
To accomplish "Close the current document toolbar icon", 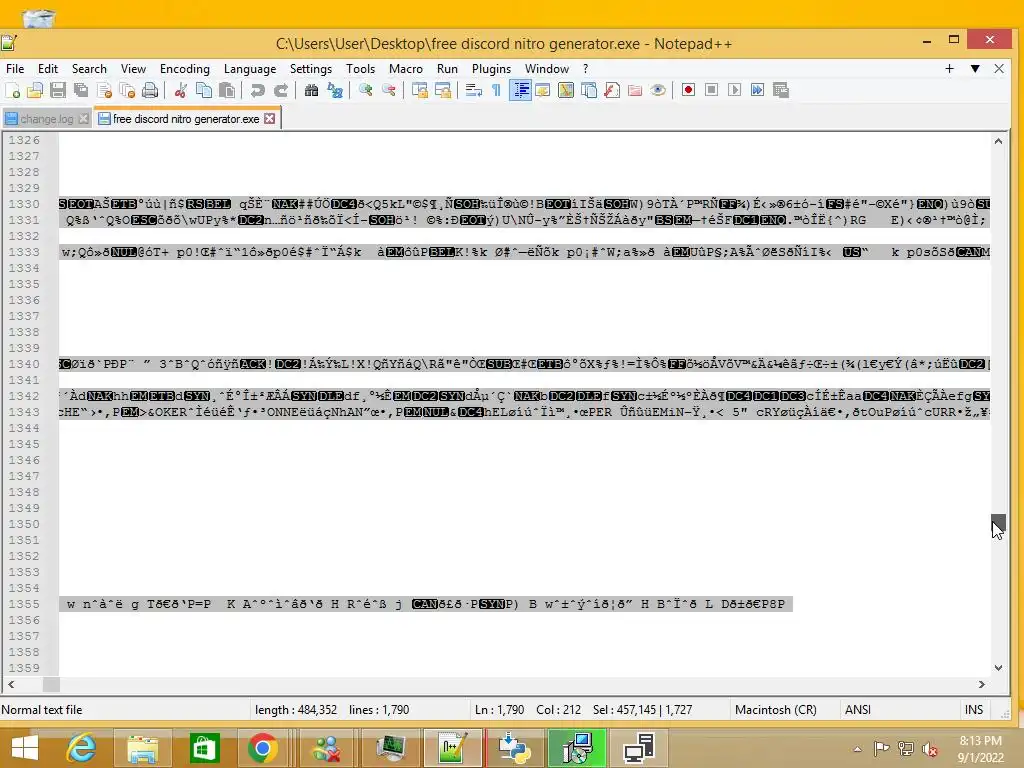I will 104,90.
